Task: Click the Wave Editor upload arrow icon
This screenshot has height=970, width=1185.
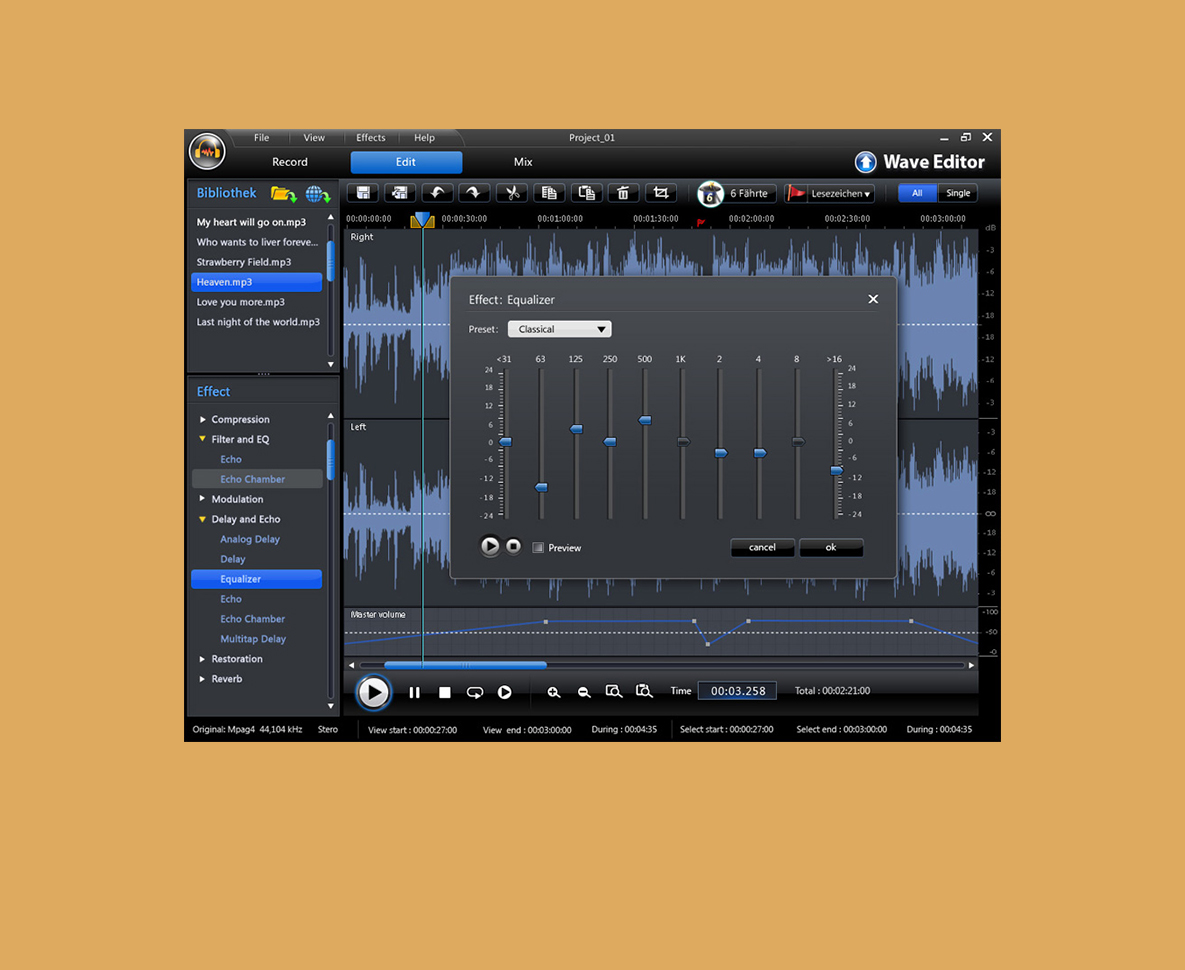Action: point(865,162)
